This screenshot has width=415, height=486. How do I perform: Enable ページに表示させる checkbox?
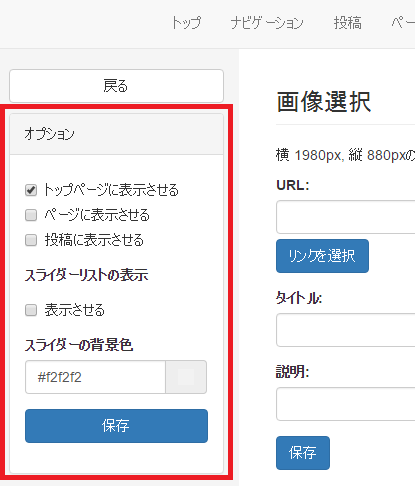(31, 215)
